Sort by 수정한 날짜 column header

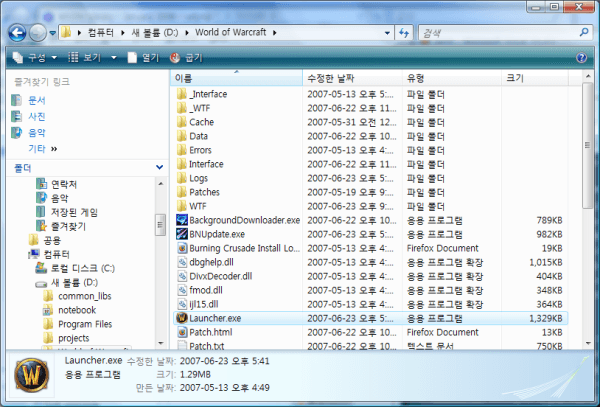pos(333,78)
